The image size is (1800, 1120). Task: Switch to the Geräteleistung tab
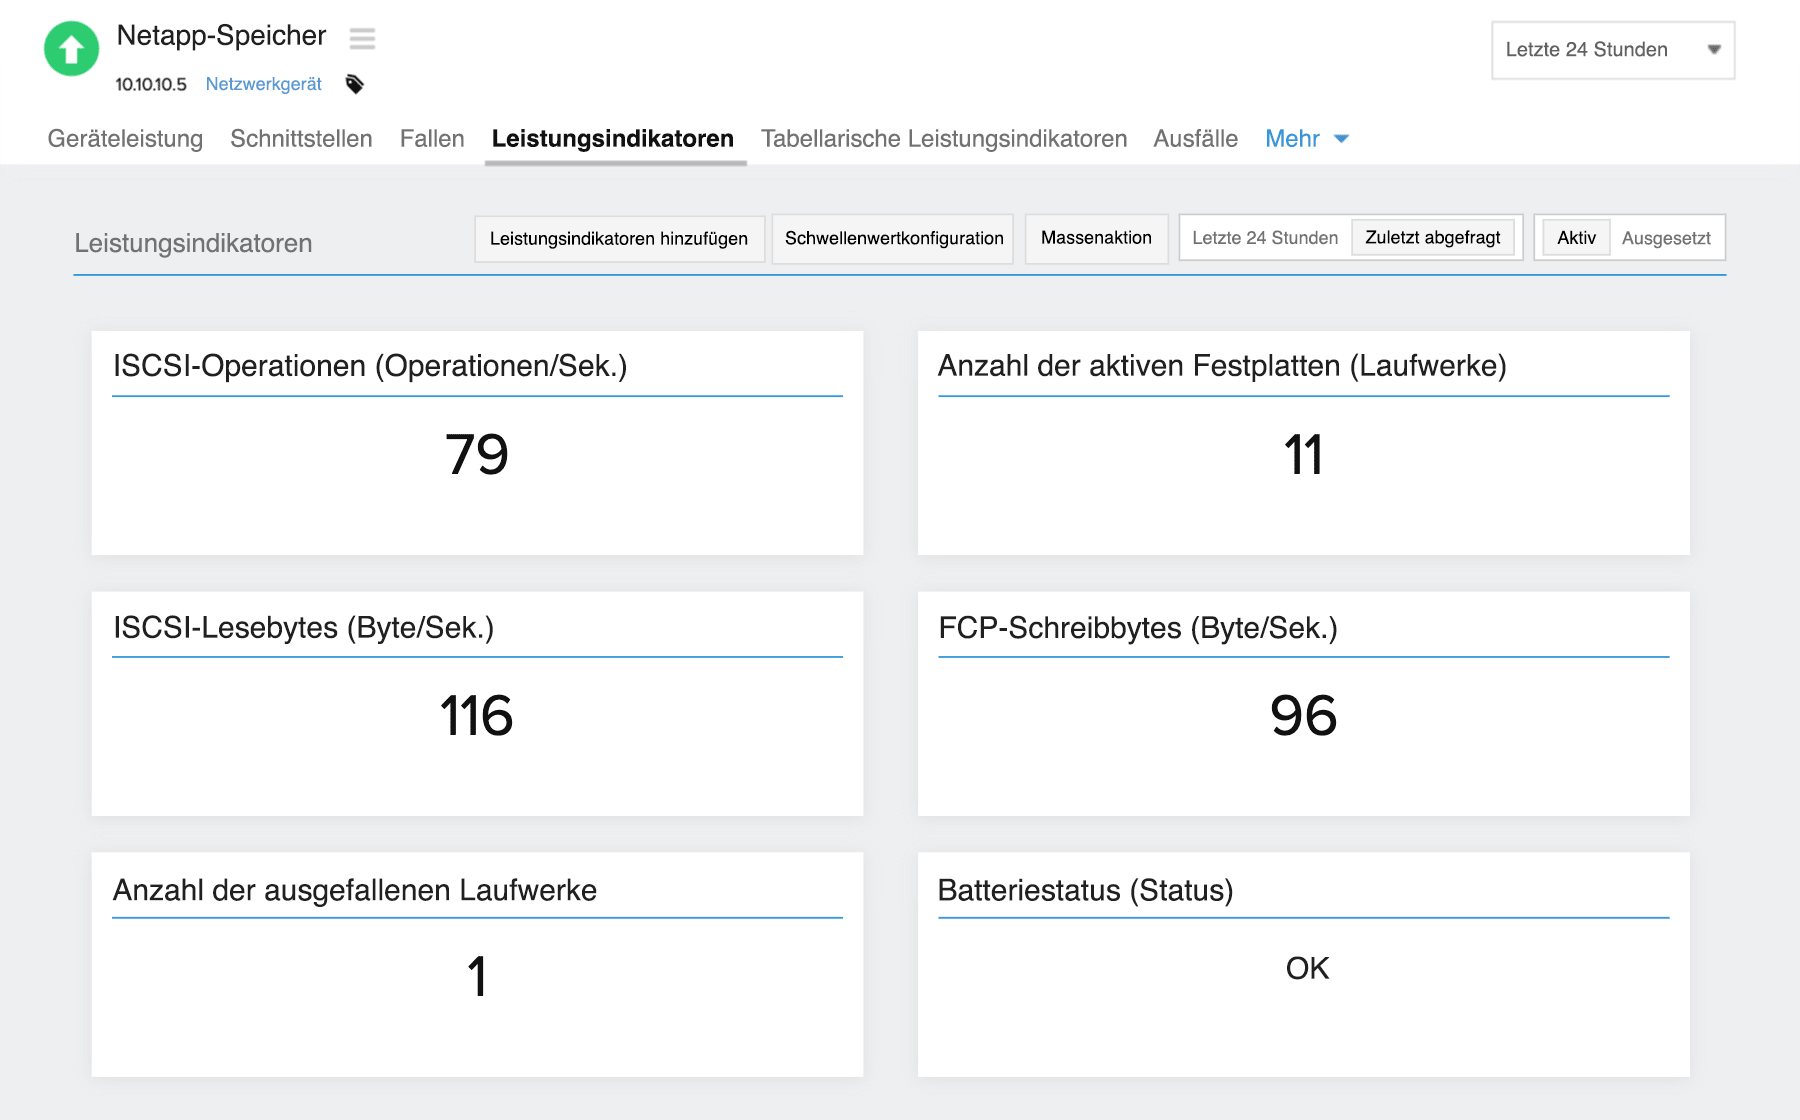pos(125,139)
